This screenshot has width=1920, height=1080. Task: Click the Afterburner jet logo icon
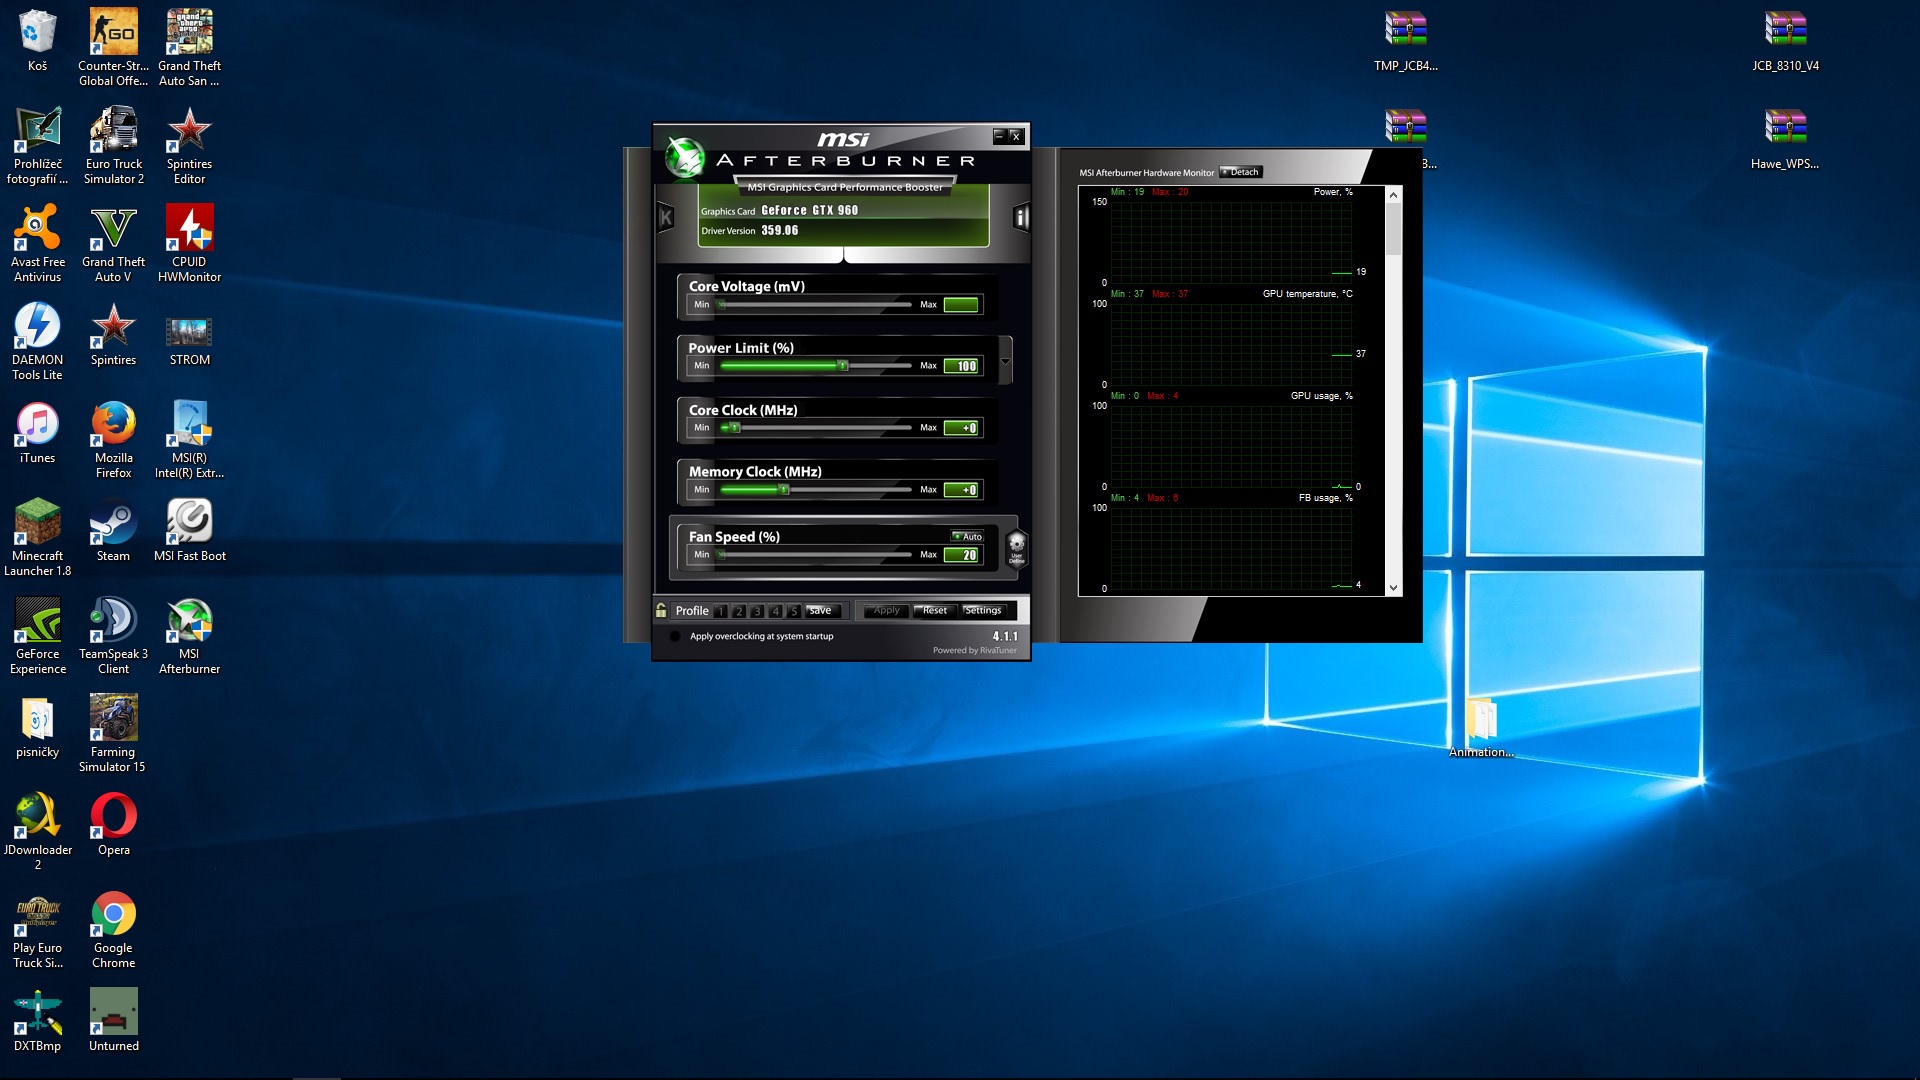685,157
